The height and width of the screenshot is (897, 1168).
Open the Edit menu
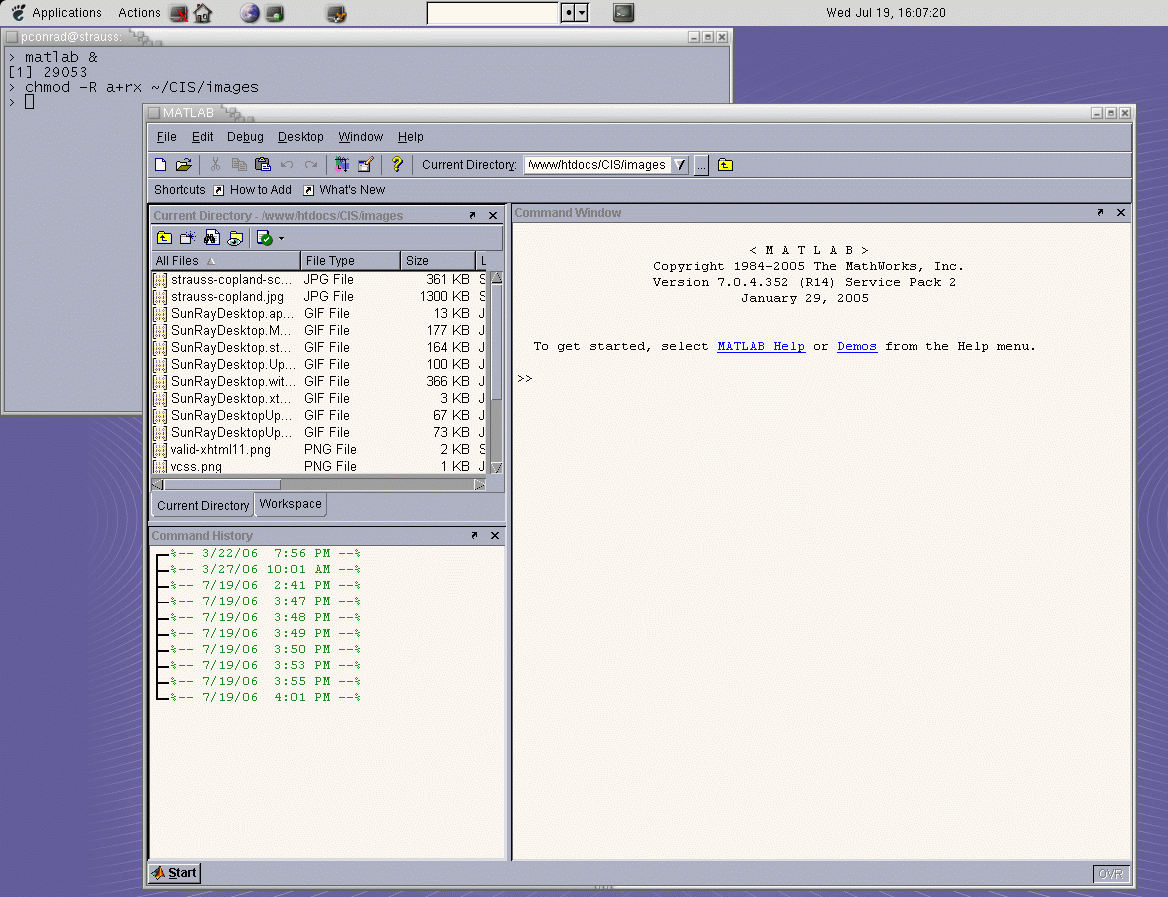pos(202,137)
